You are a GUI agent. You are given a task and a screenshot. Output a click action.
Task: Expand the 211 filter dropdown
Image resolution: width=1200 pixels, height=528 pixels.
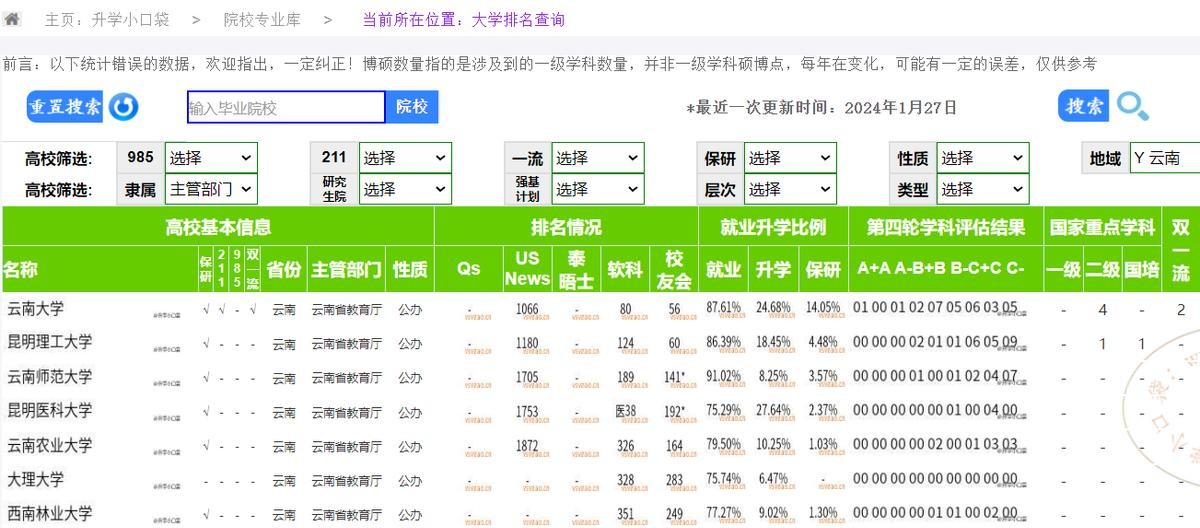pyautogui.click(x=404, y=158)
